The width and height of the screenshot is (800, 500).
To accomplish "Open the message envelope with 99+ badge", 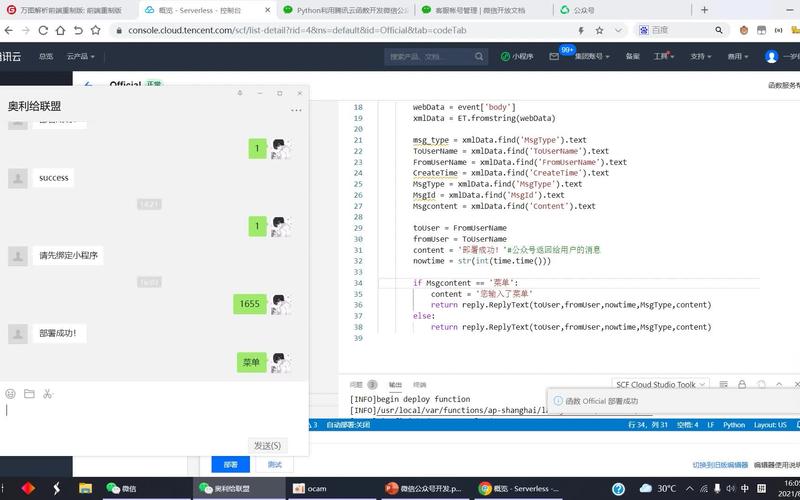I will (x=555, y=57).
